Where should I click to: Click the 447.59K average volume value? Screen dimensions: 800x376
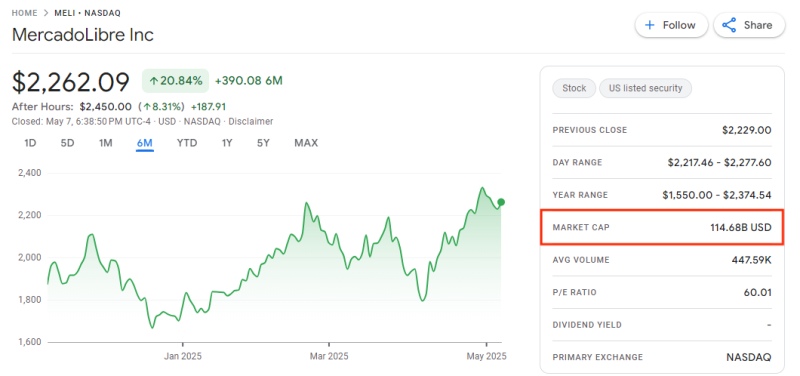click(x=752, y=260)
